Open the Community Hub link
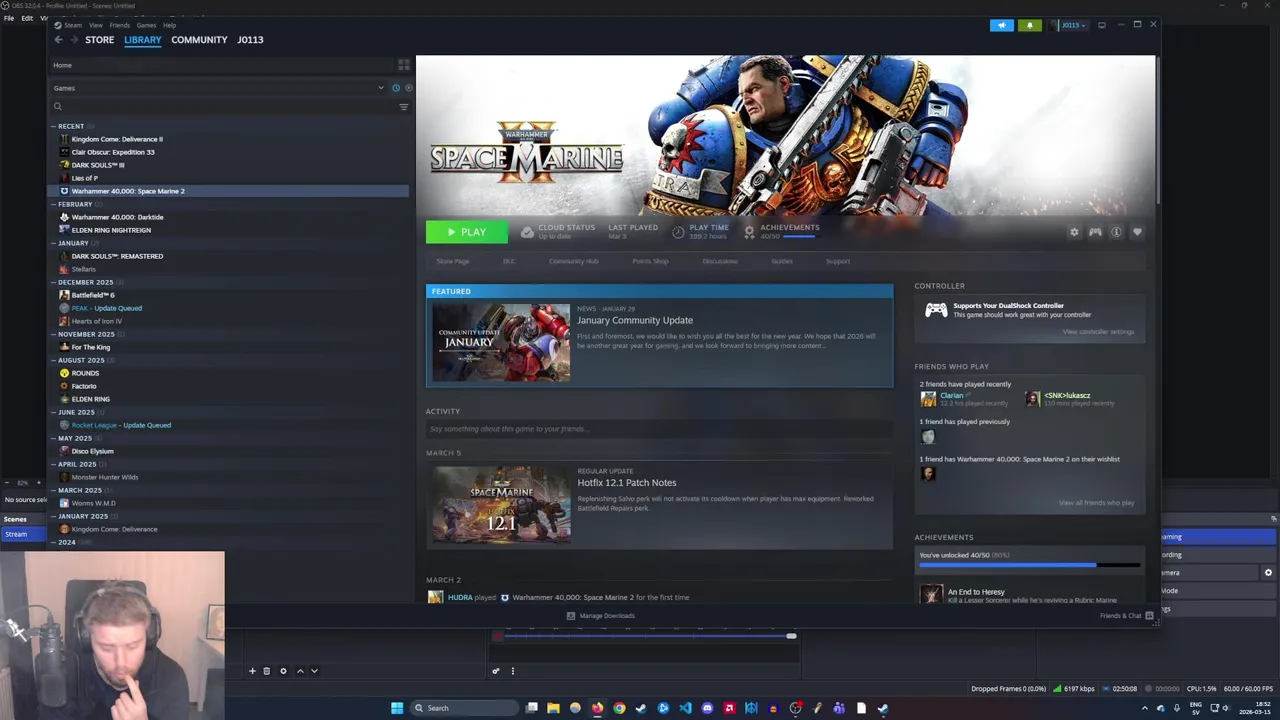This screenshot has width=1280, height=720. (x=573, y=261)
